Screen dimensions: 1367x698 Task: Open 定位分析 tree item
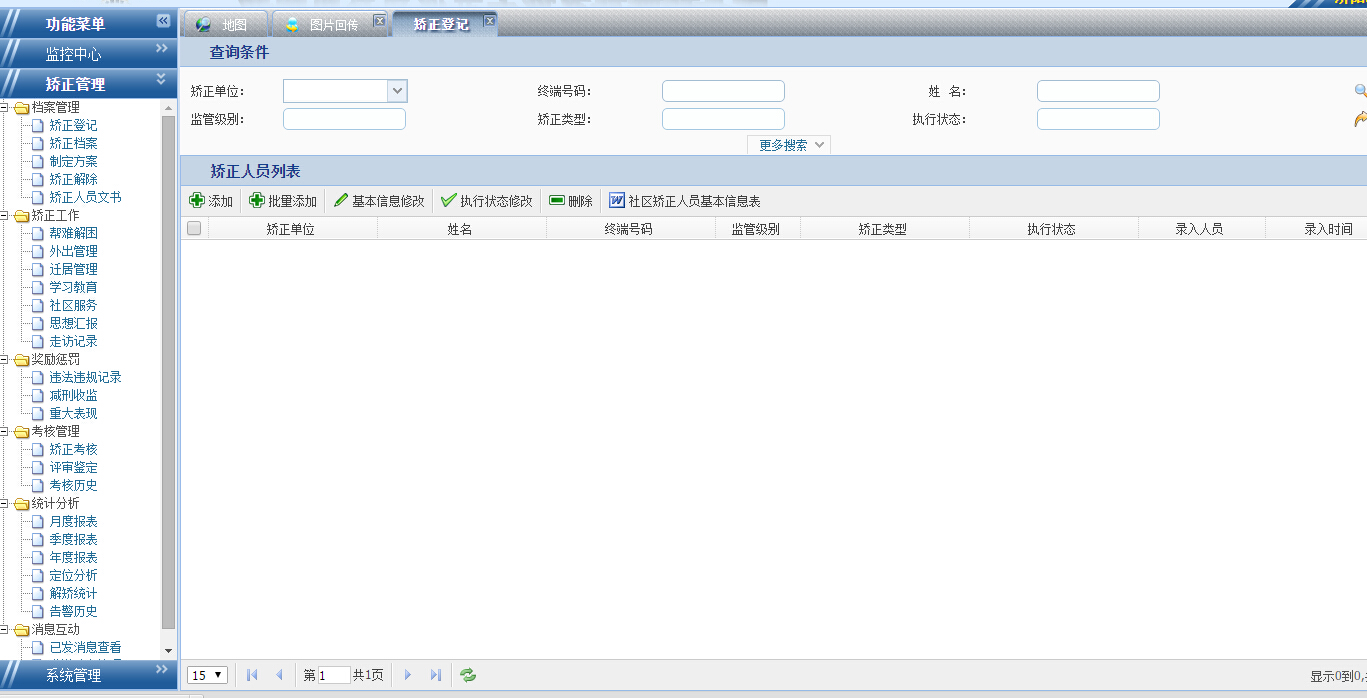[x=73, y=575]
